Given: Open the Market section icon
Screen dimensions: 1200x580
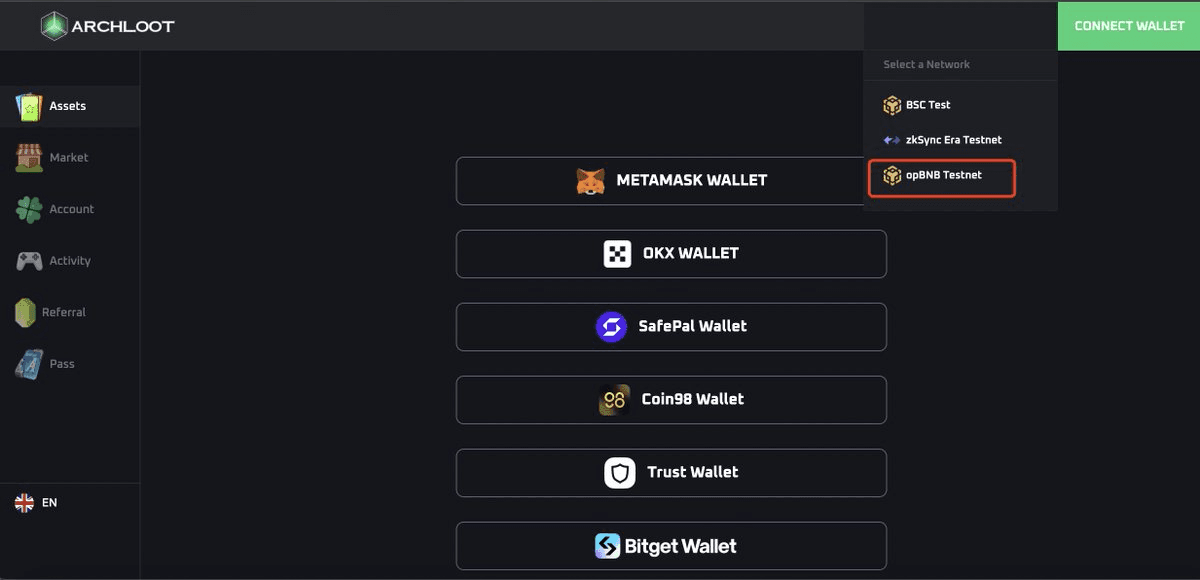Looking at the screenshot, I should (x=27, y=157).
